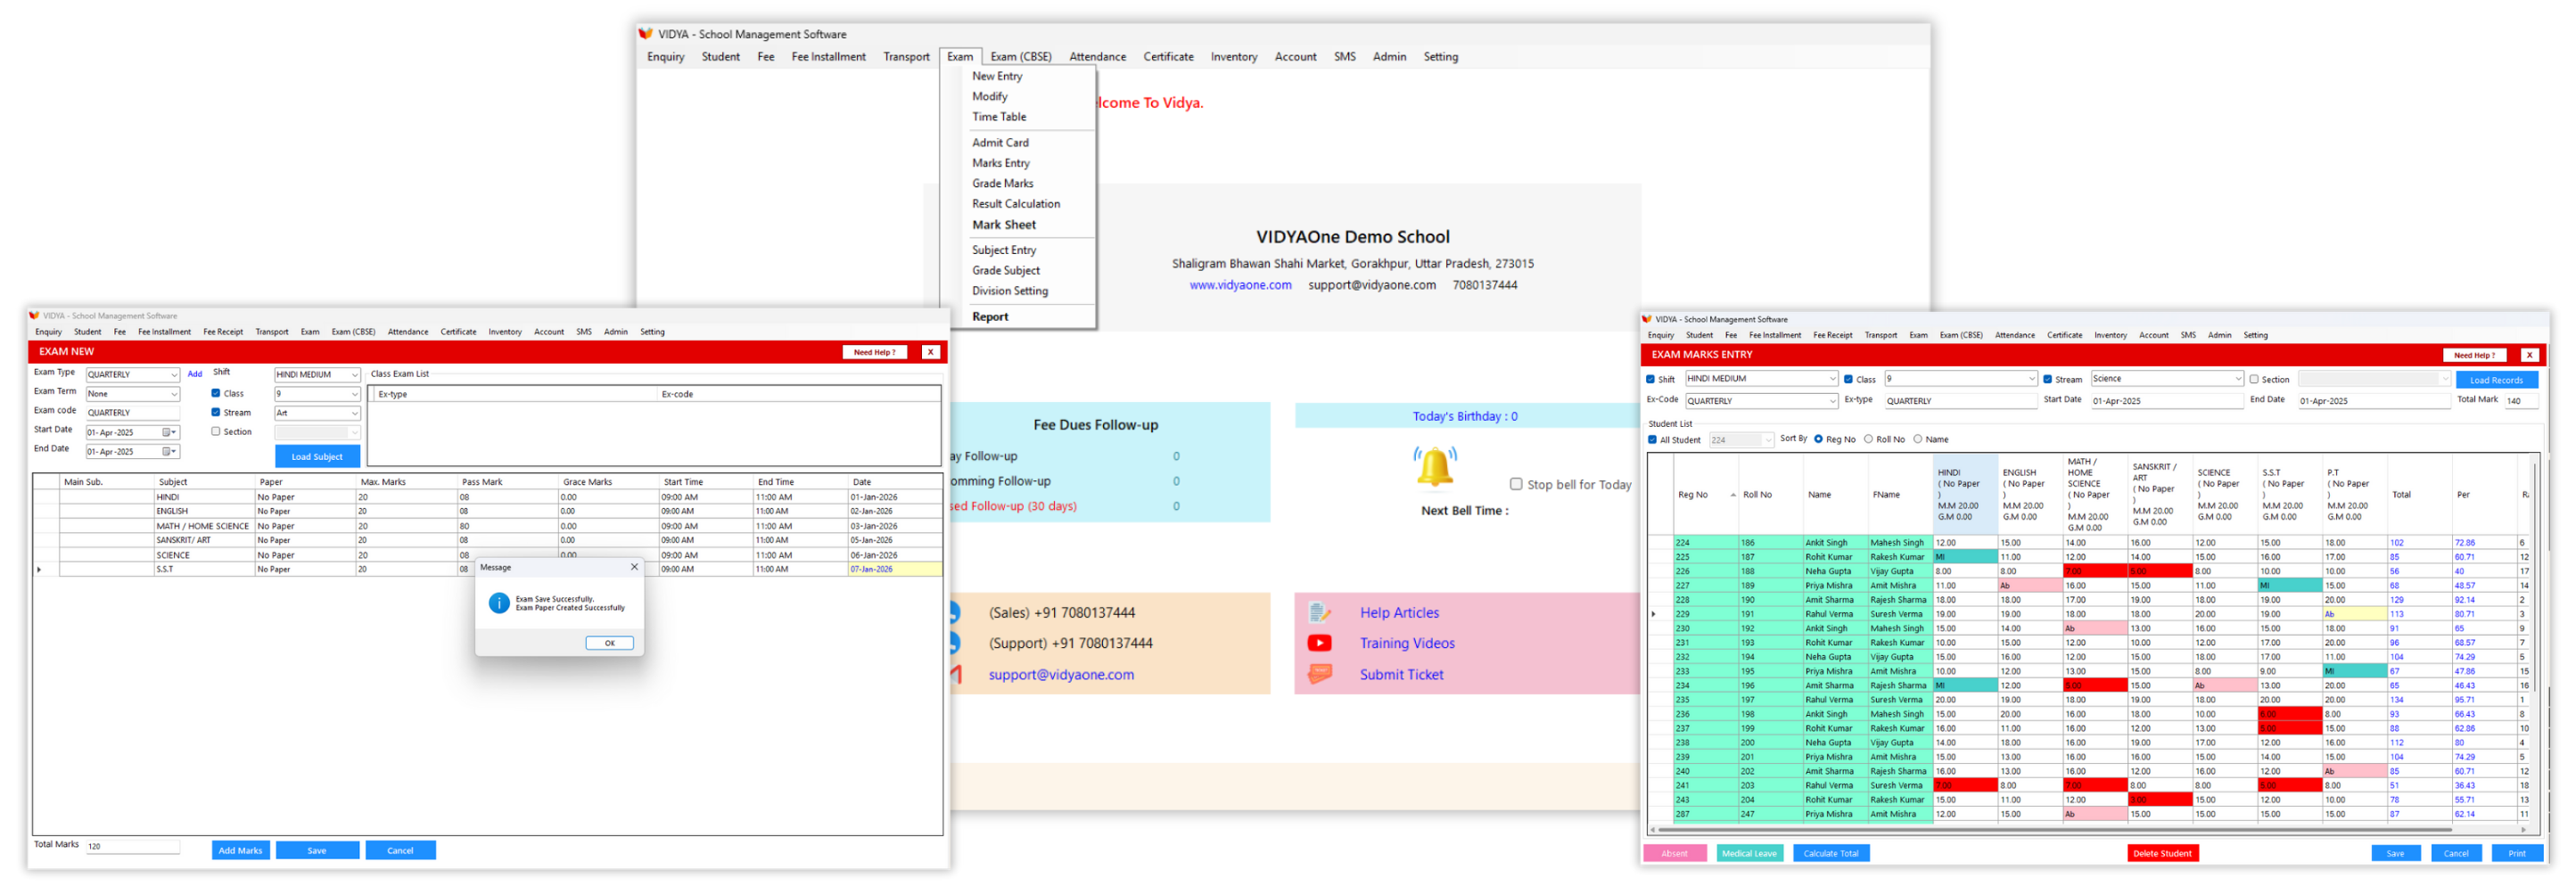
Task: Open the Exam (CBSE) menu in main window
Action: [x=1020, y=57]
